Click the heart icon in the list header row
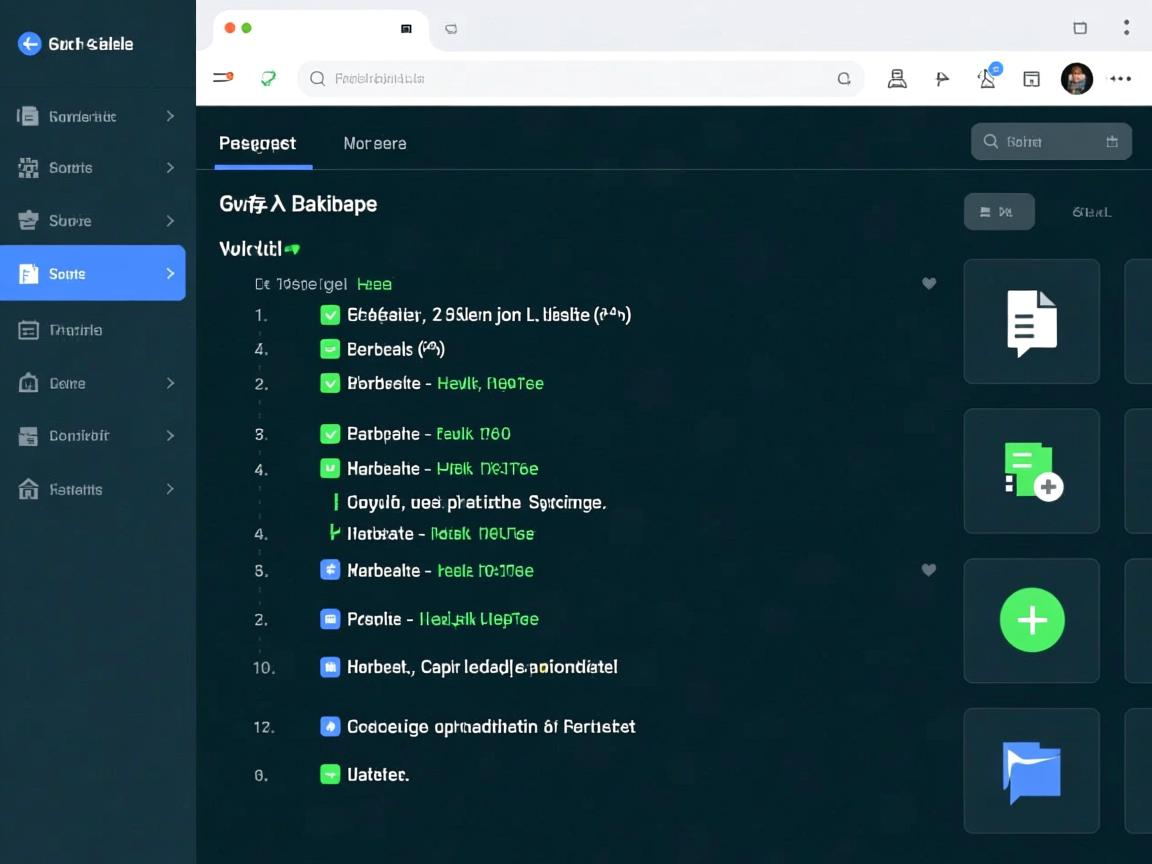The width and height of the screenshot is (1152, 864). (x=928, y=284)
